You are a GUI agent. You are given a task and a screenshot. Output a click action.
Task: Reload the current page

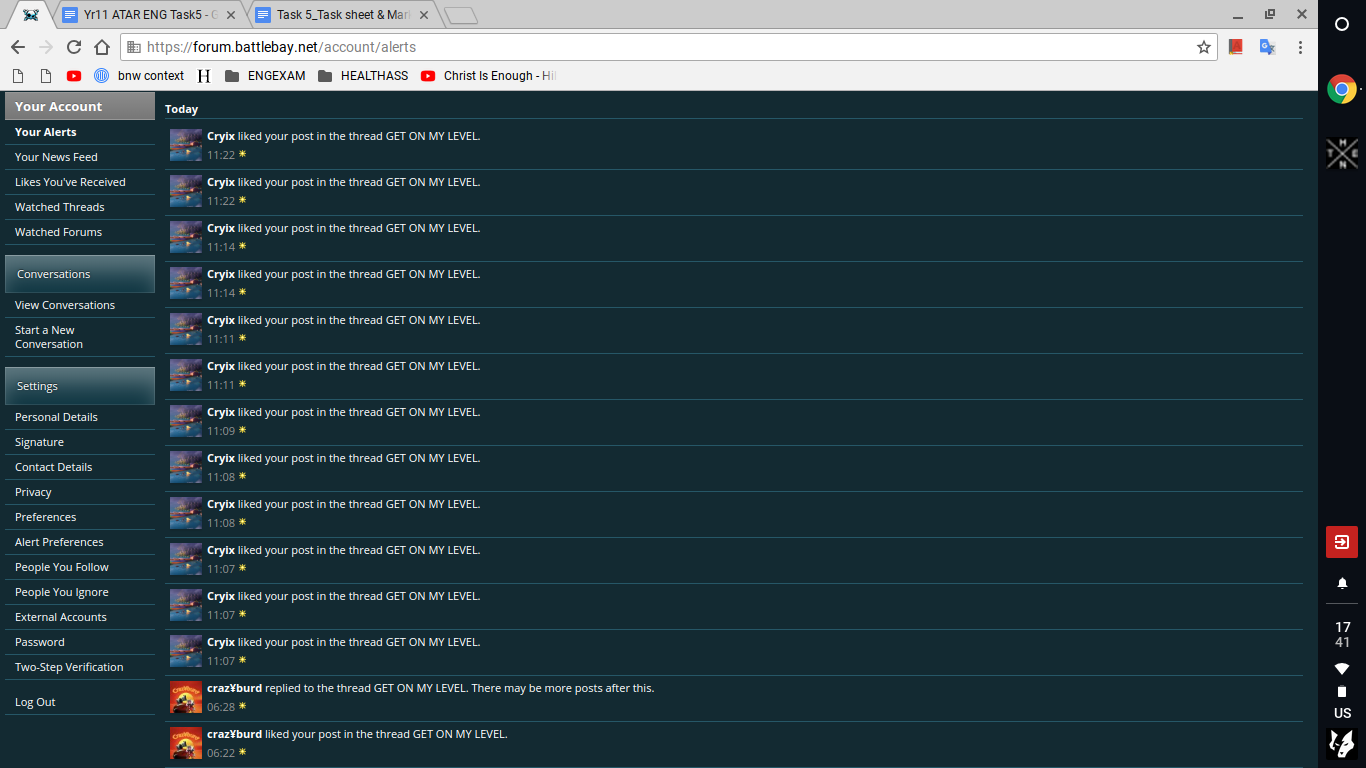(74, 47)
